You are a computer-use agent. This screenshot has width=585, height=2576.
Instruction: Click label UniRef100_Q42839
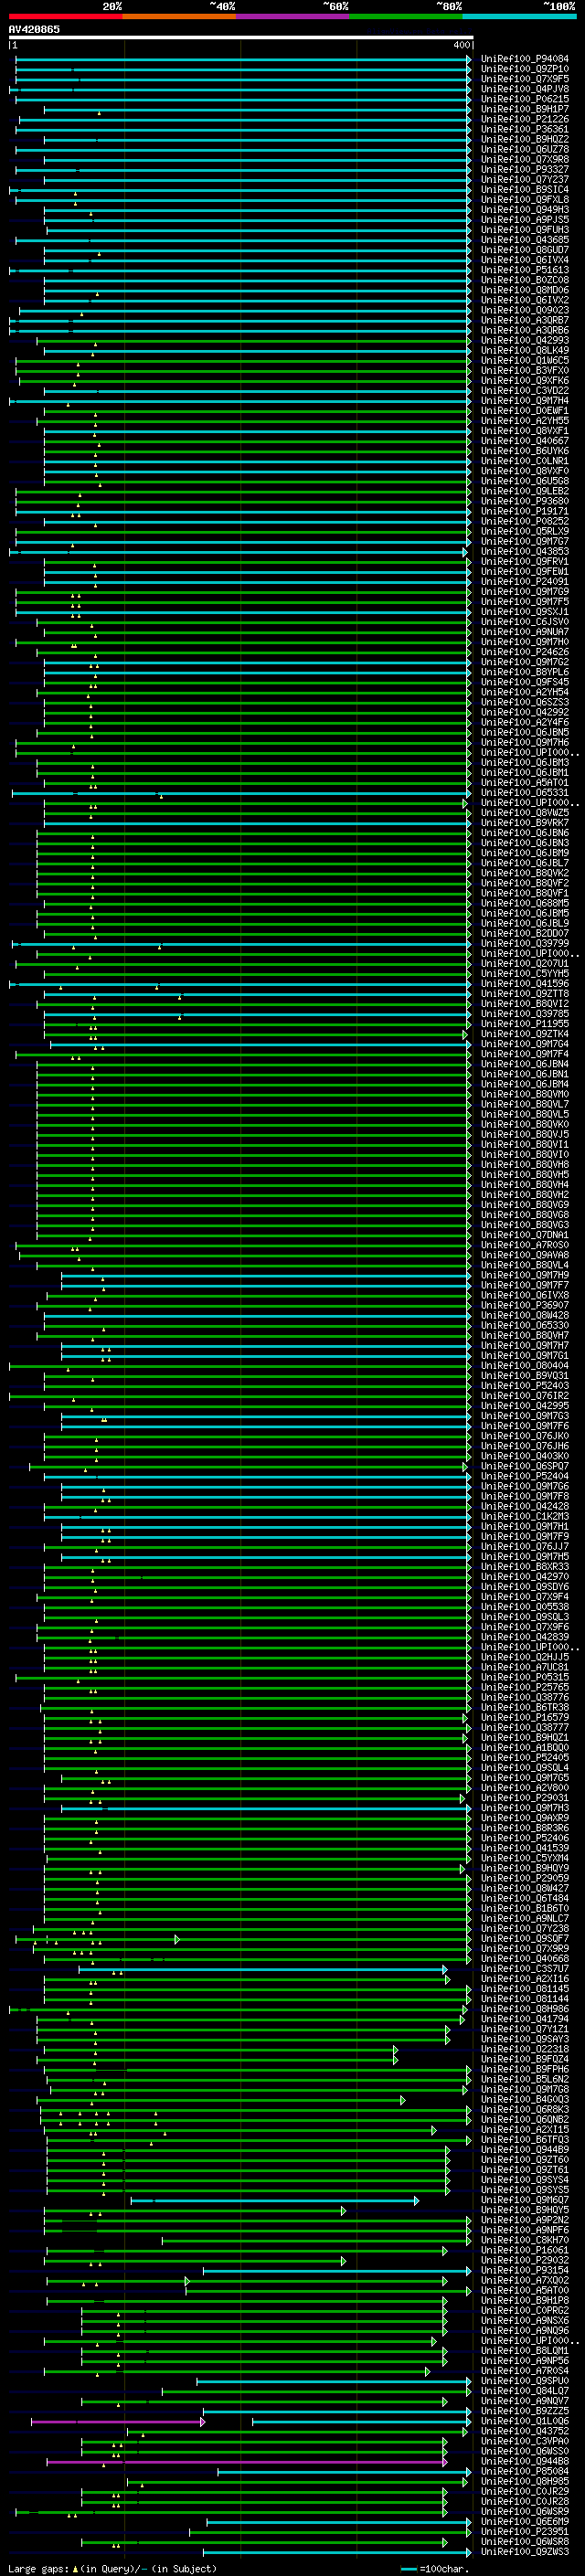click(x=525, y=1637)
